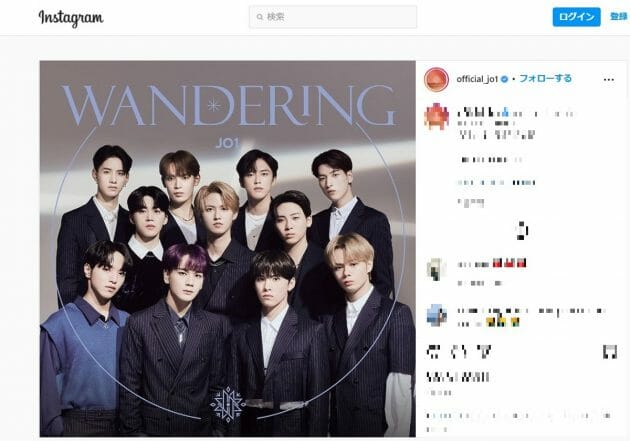Click the comment bubble icon
630x441 pixels.
click(458, 352)
